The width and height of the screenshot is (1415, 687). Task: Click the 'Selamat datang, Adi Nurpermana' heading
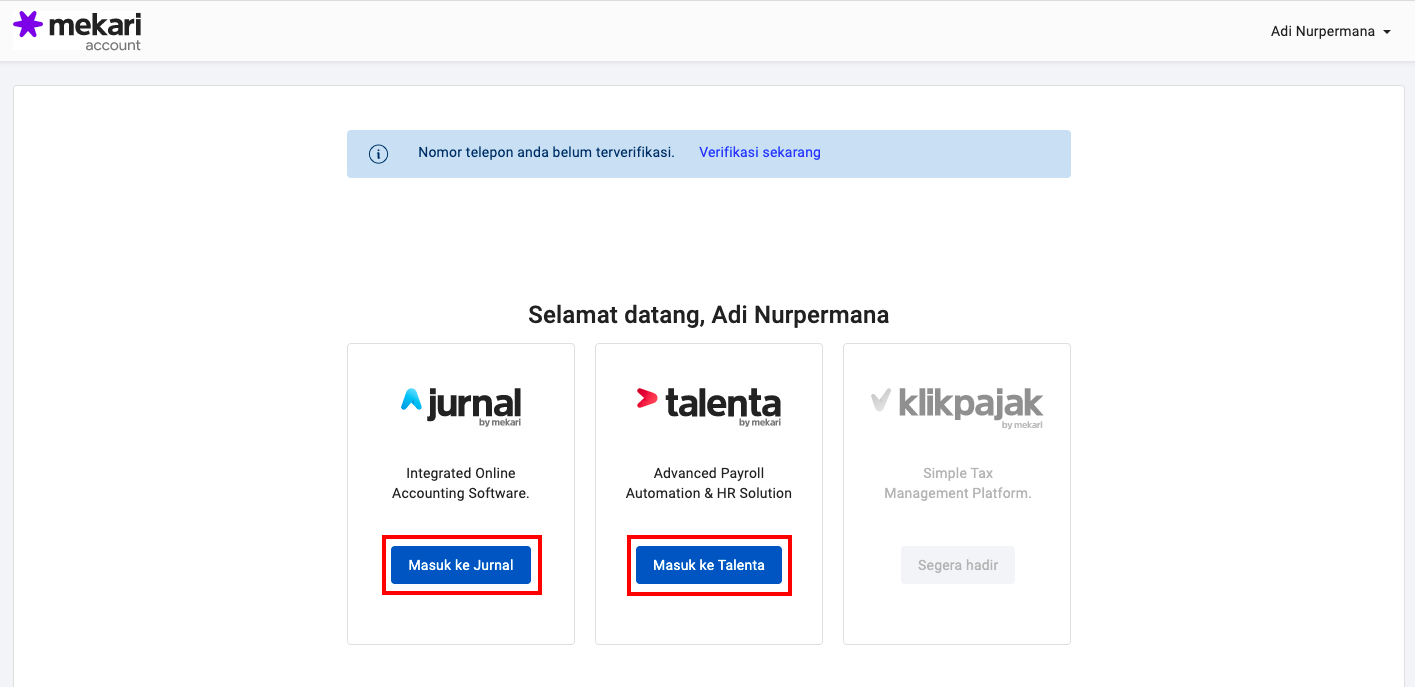tap(708, 315)
